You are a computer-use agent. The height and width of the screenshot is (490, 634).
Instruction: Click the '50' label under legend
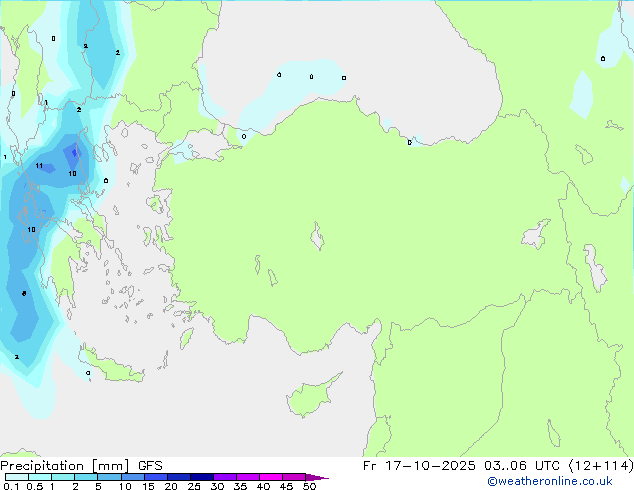tap(309, 486)
